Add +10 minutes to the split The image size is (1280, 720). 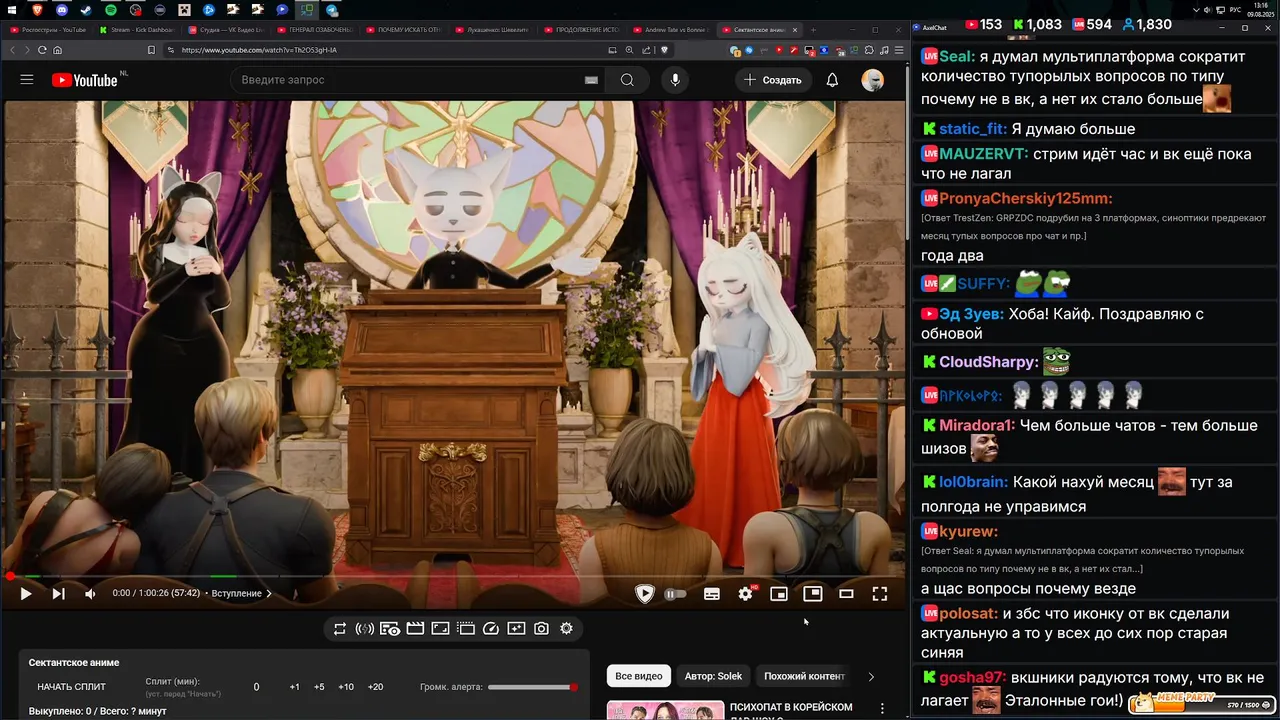(x=346, y=687)
